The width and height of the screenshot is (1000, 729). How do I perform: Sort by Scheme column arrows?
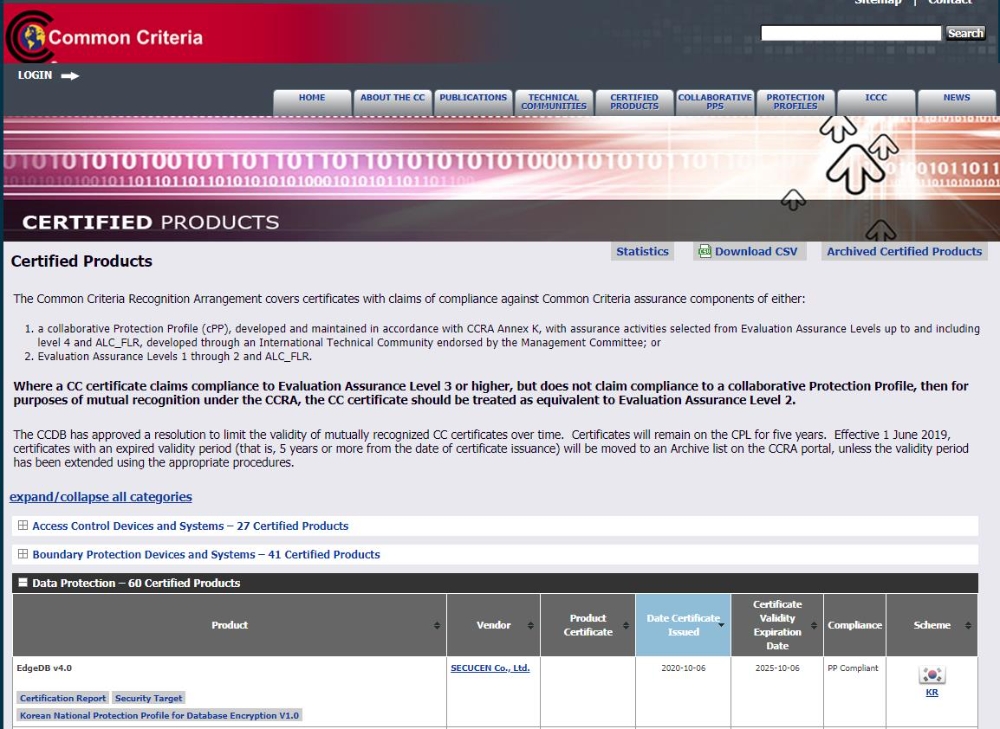(x=968, y=626)
